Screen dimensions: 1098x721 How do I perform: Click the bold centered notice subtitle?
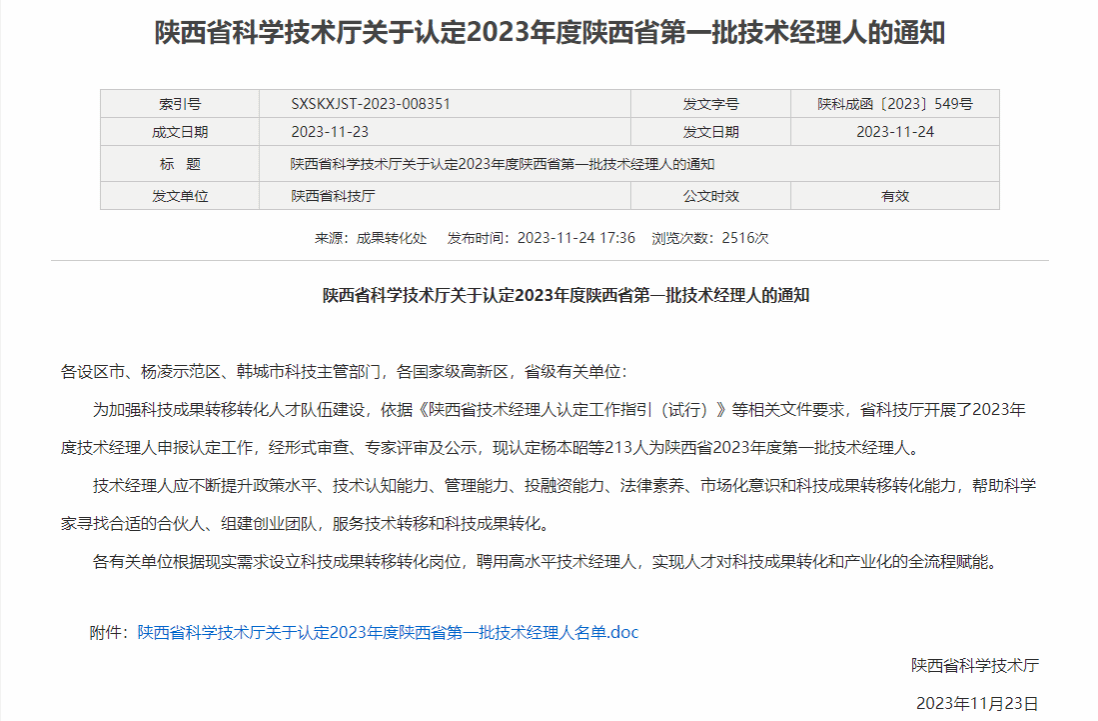click(x=566, y=295)
